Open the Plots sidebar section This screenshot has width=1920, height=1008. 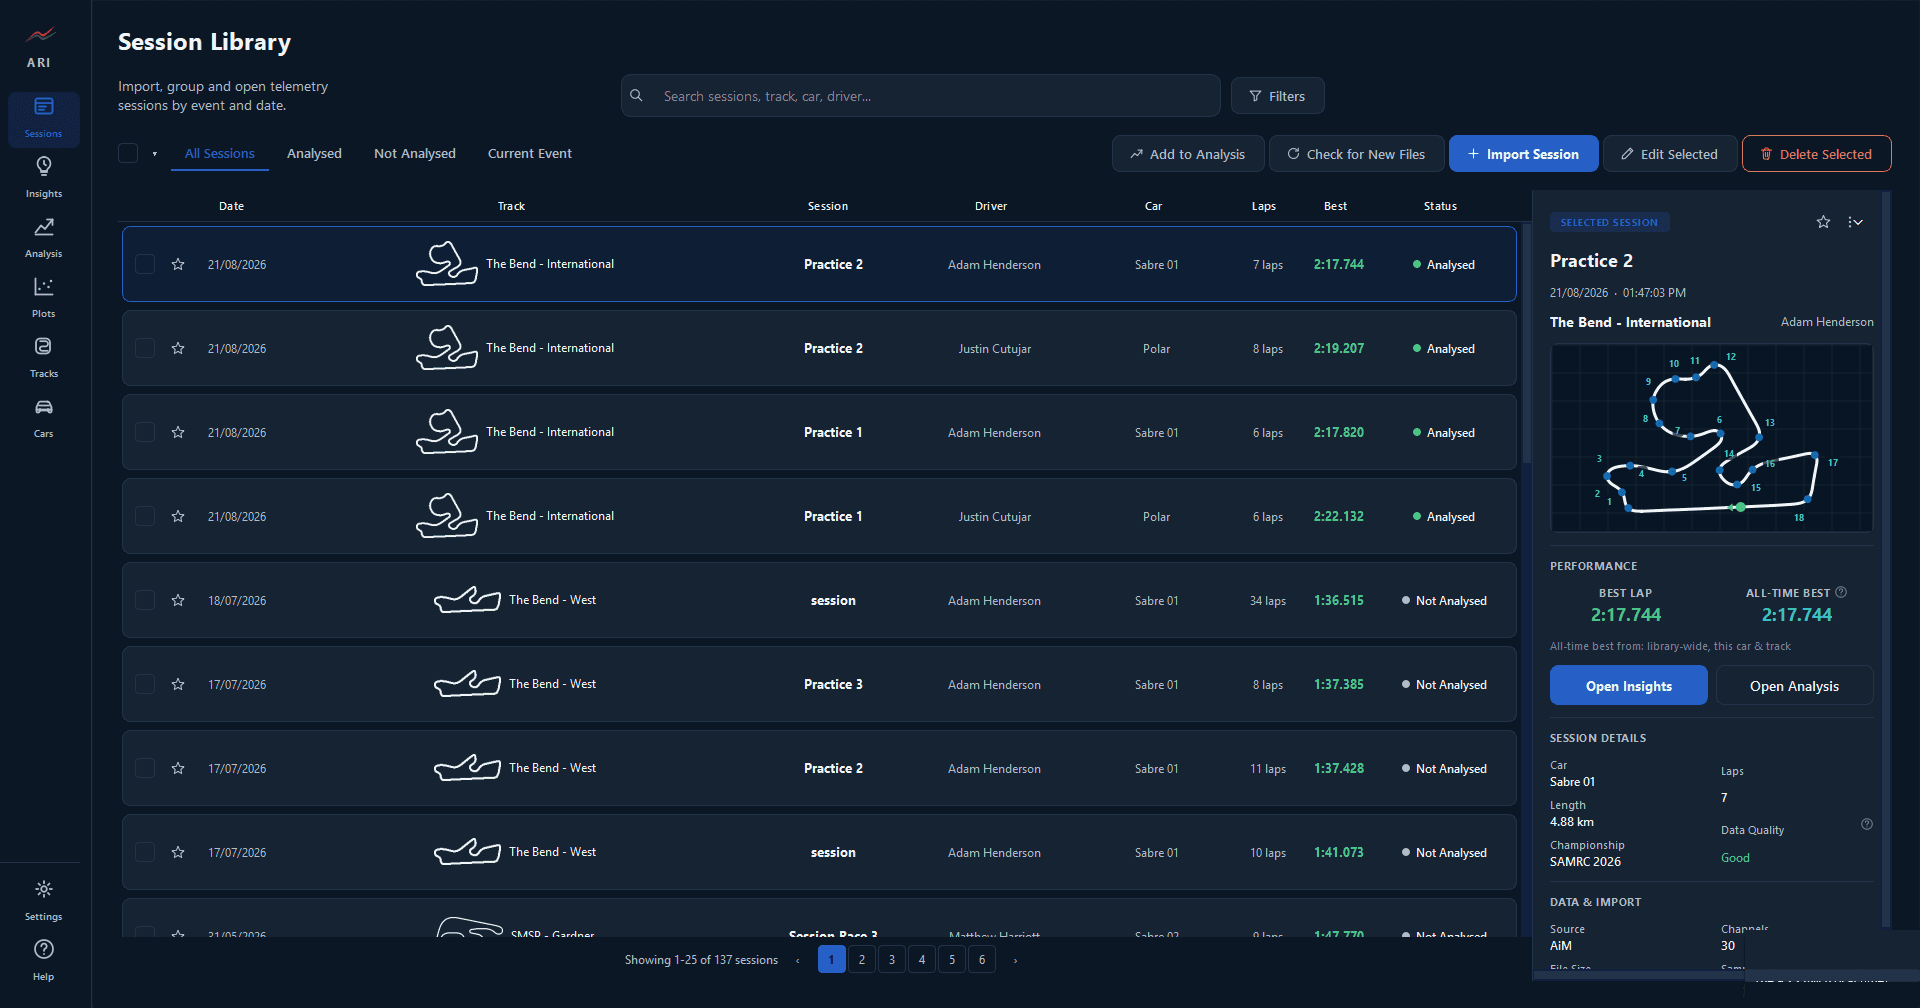pyautogui.click(x=44, y=299)
